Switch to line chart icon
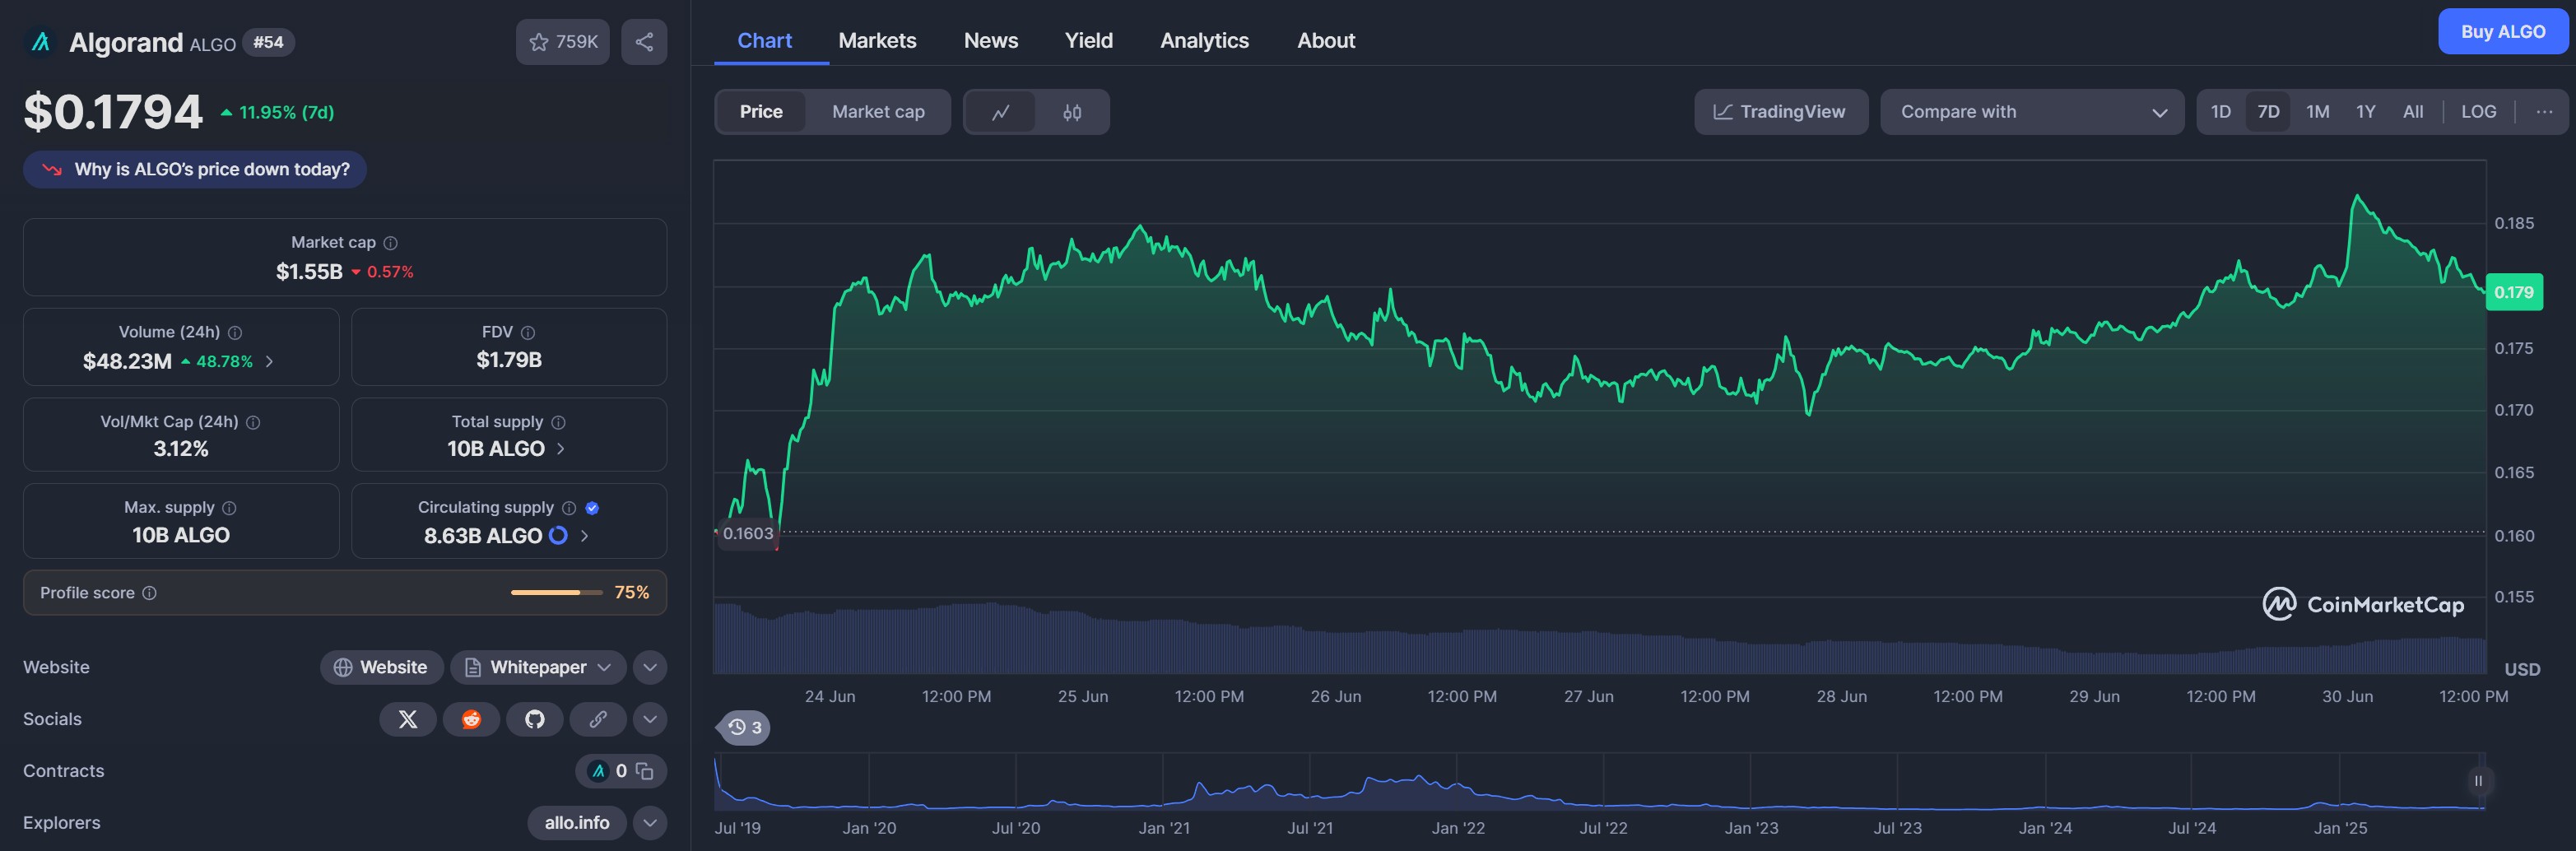 (x=1000, y=112)
